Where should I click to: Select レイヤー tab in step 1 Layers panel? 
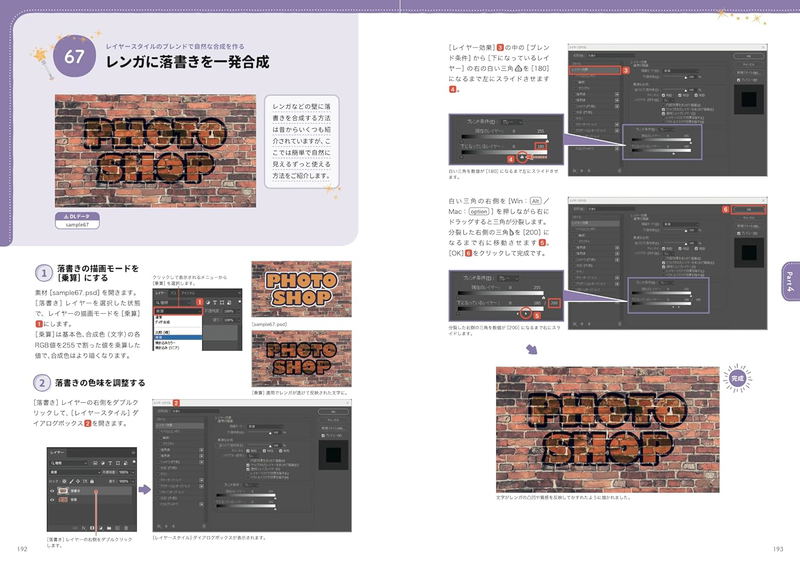[x=160, y=293]
